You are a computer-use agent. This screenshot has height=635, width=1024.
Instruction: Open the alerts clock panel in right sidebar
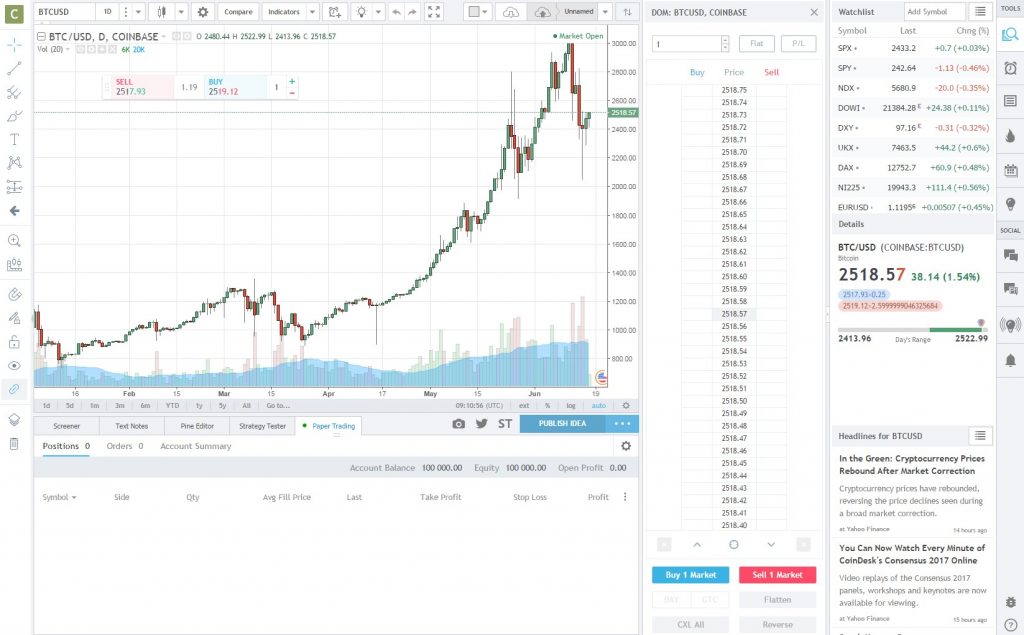[1010, 68]
